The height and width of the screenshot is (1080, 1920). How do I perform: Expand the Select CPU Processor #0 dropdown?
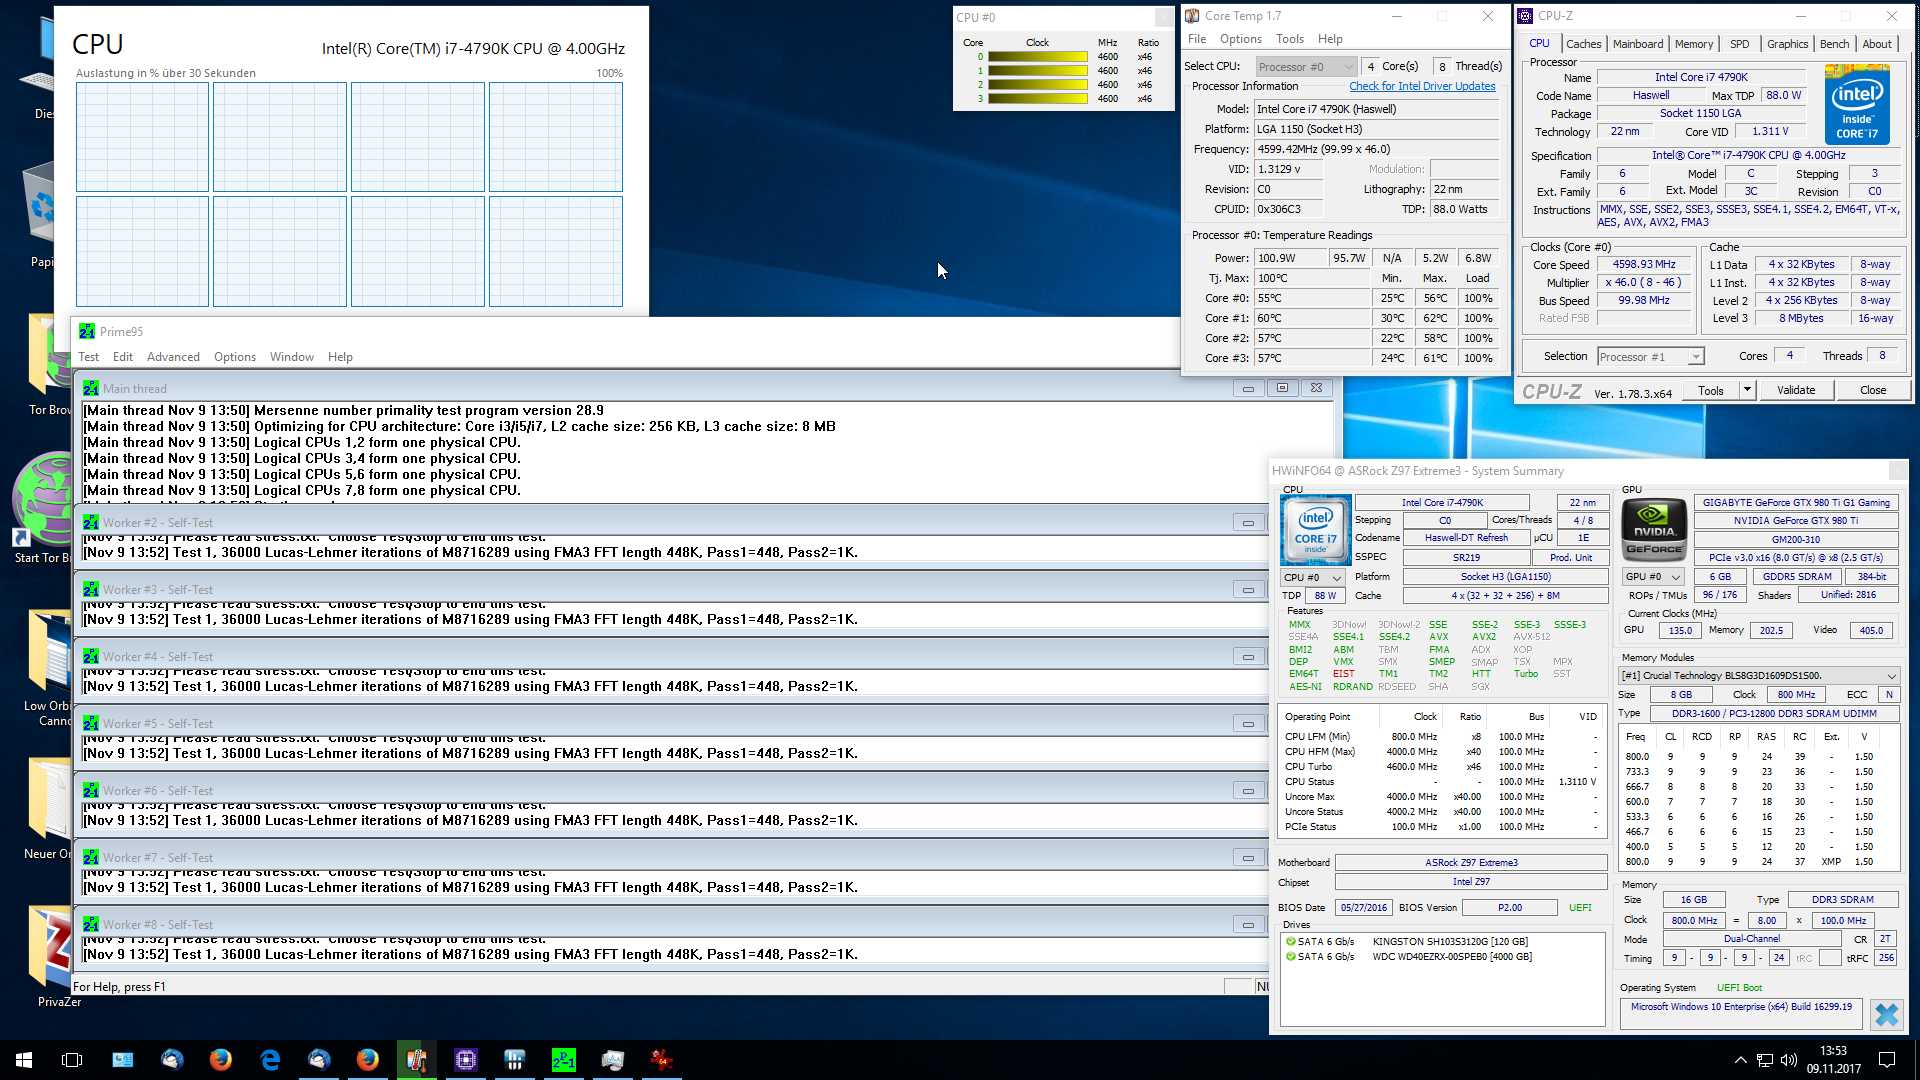(1348, 67)
